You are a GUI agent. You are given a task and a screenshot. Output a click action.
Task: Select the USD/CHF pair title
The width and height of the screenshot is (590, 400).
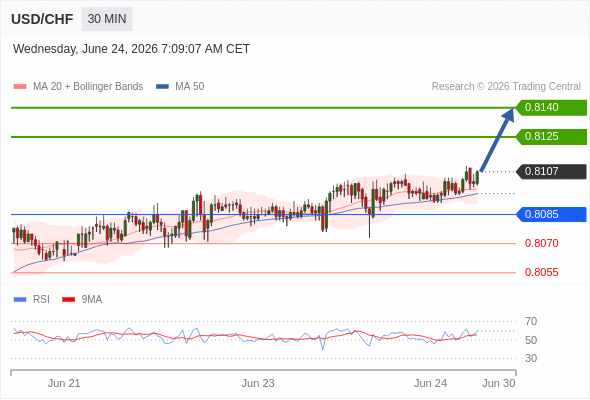pyautogui.click(x=42, y=19)
